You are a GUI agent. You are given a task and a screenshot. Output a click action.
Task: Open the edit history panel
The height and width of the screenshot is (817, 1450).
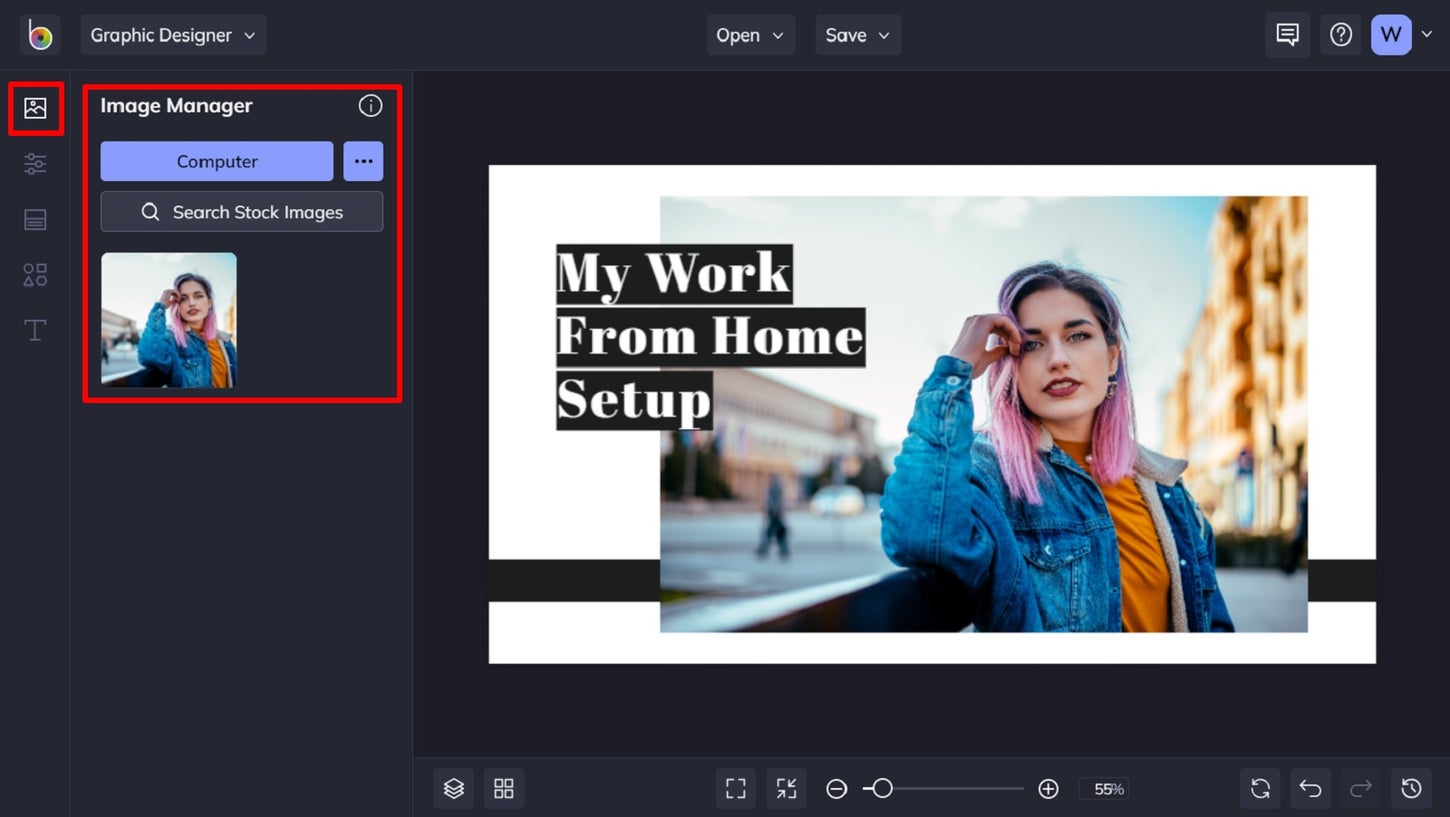pyautogui.click(x=1412, y=788)
